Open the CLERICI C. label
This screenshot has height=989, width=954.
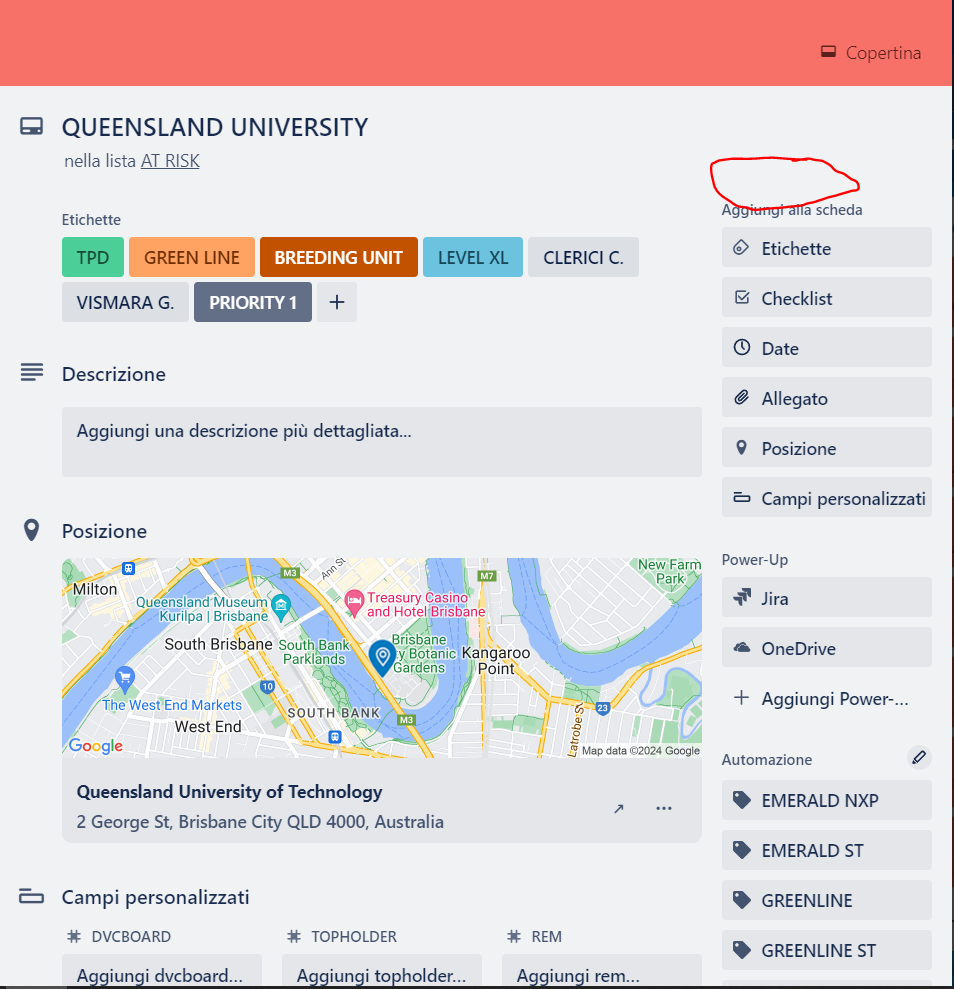[x=583, y=257]
